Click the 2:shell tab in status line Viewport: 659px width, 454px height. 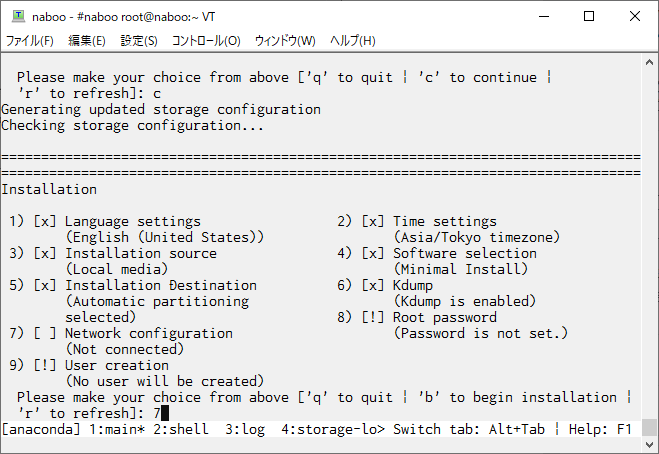[x=181, y=429]
